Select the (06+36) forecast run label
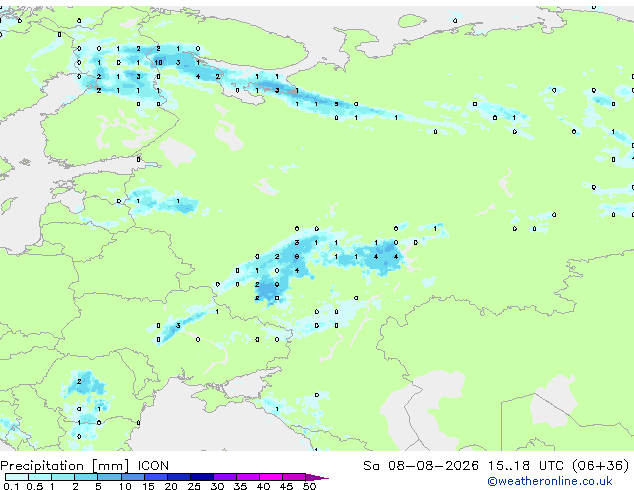The image size is (634, 490). 601,466
